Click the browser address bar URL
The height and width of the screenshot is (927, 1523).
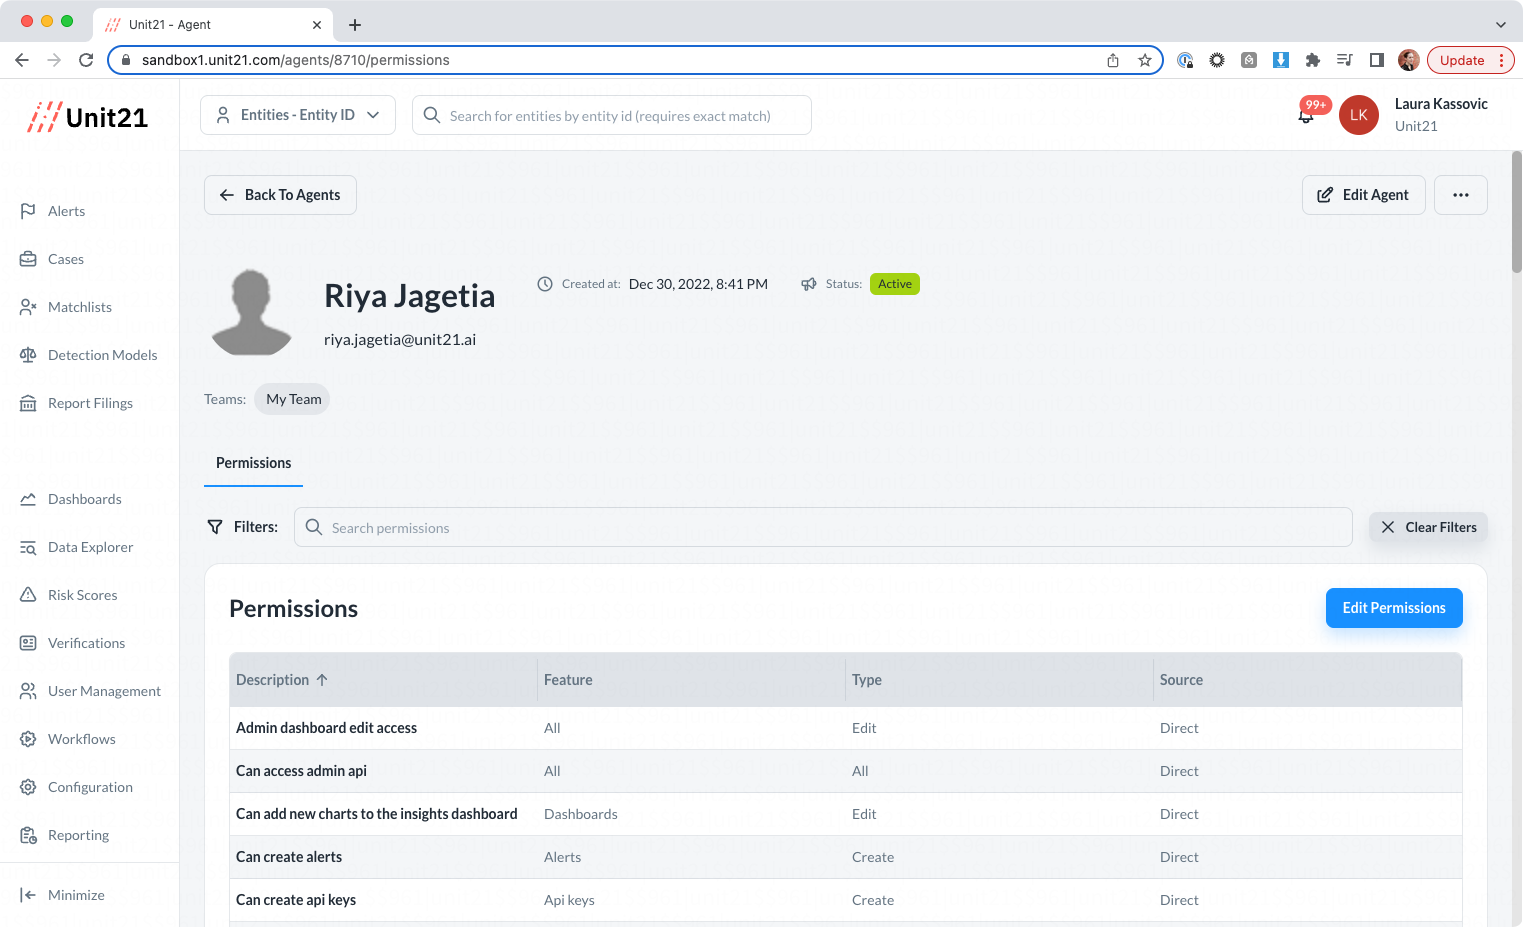(x=296, y=60)
